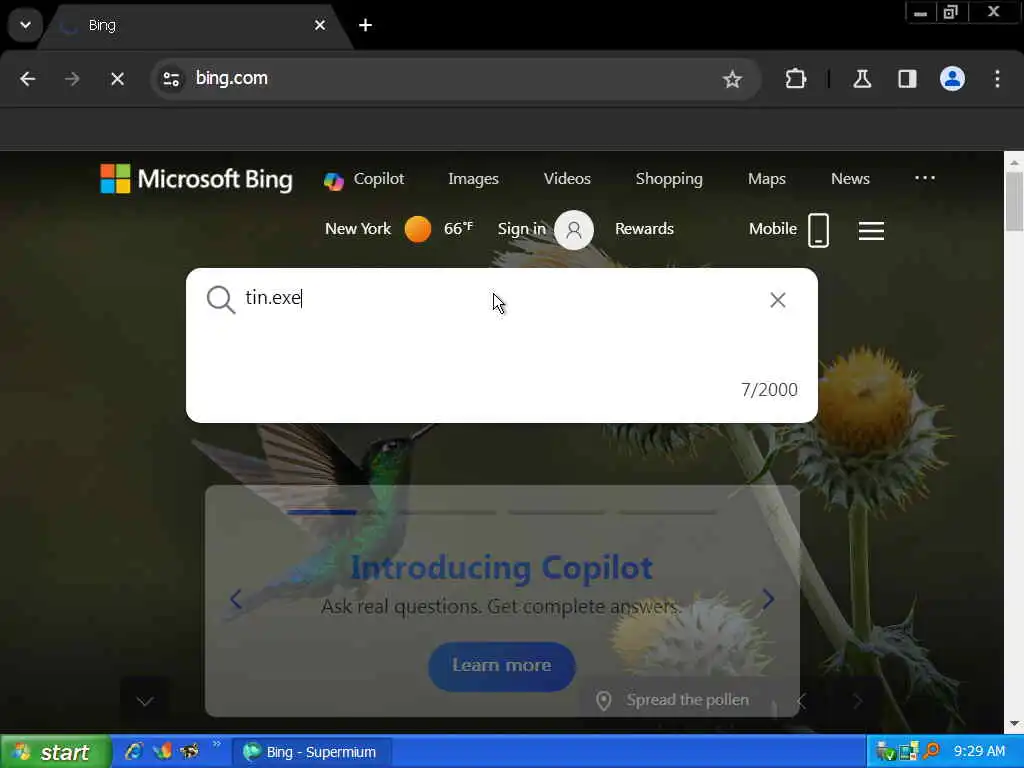Open Copilot from the Bing nav

coord(364,179)
